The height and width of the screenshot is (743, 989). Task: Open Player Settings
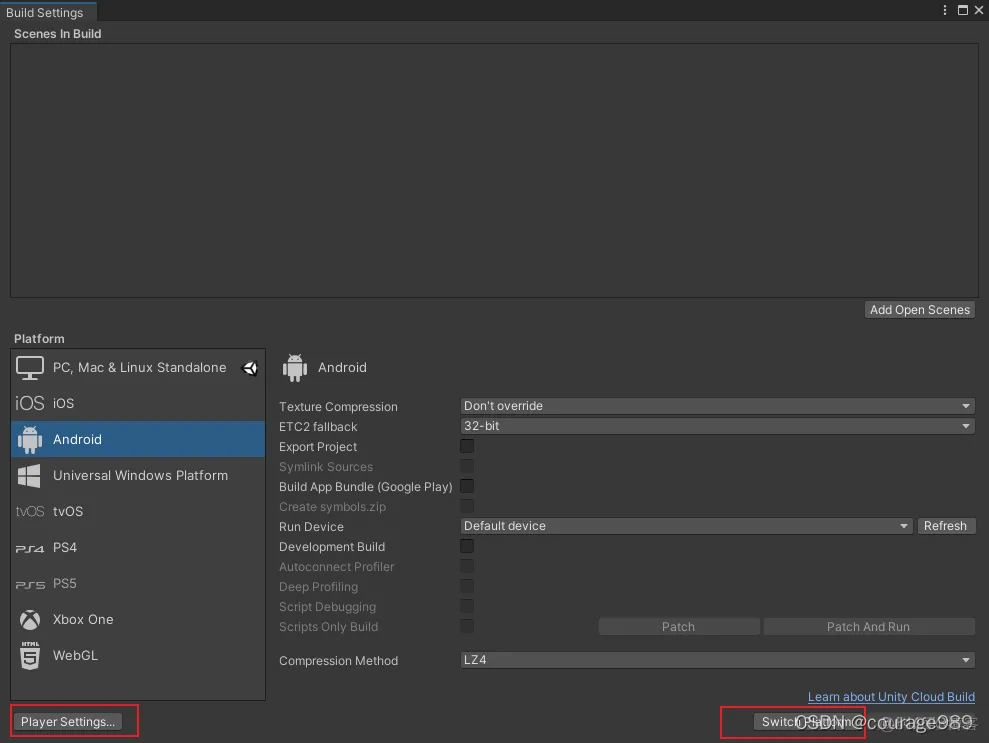(68, 722)
